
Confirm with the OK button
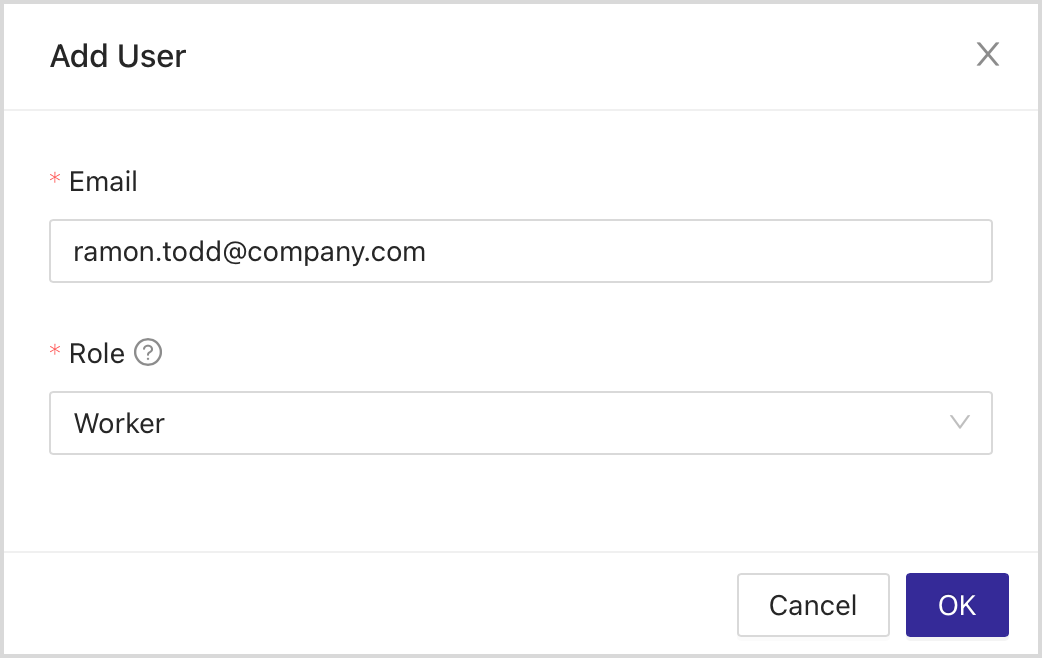click(957, 605)
